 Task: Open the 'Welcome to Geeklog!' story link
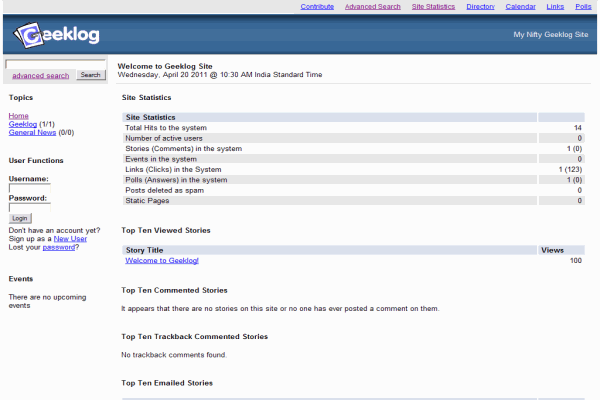161,260
